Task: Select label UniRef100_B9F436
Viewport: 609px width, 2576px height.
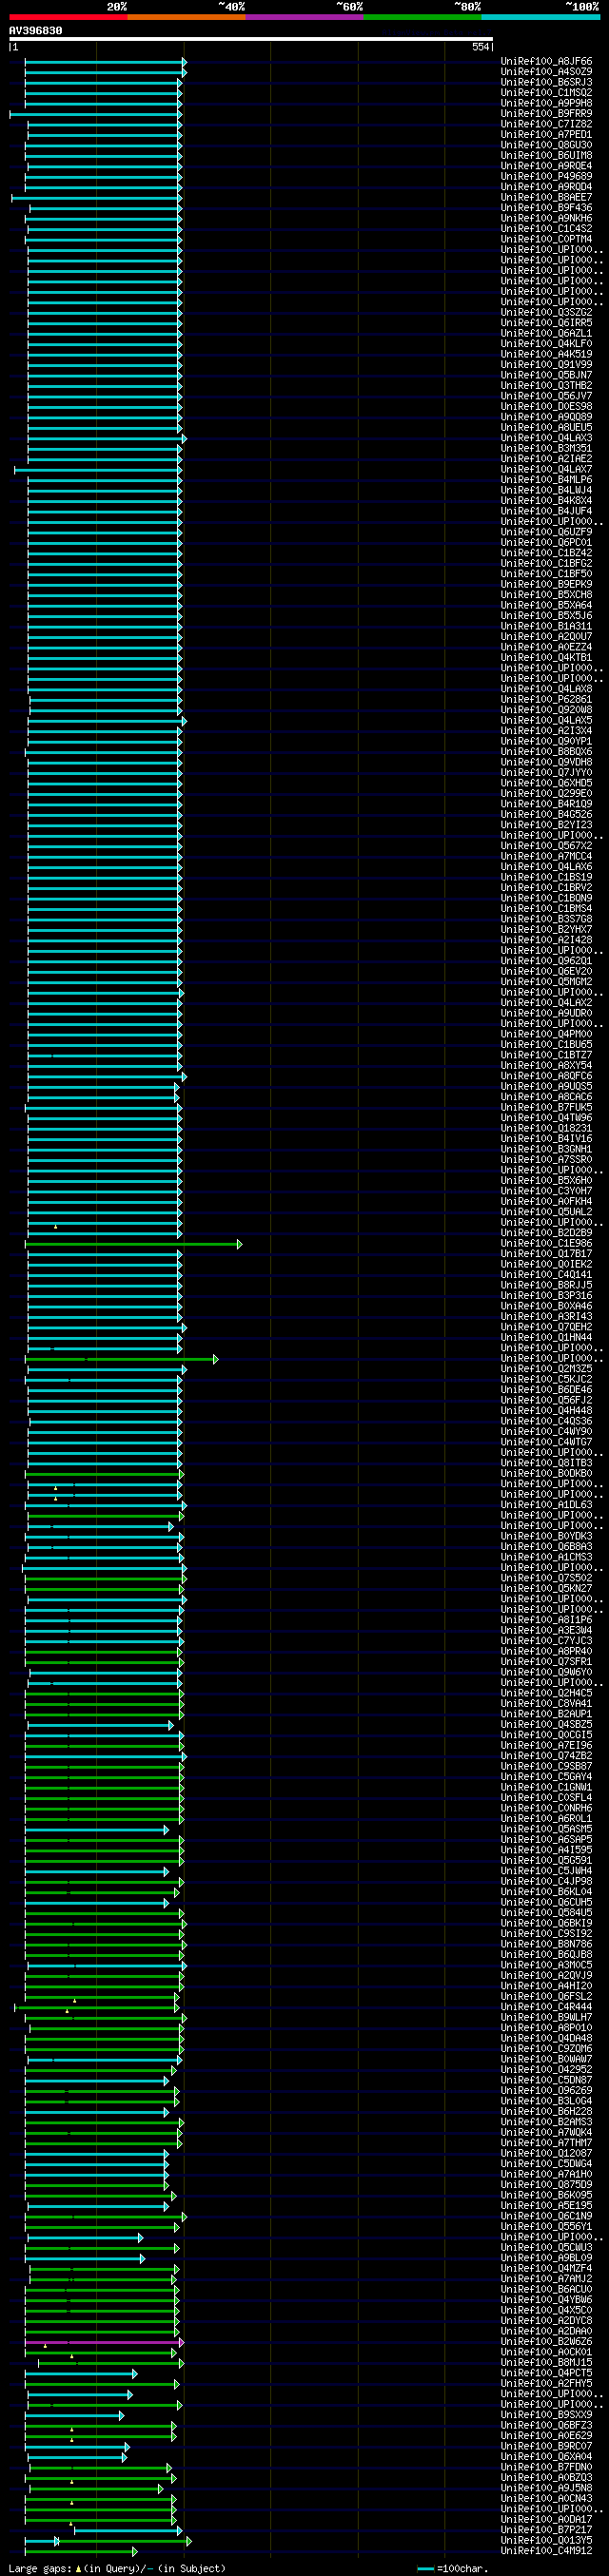Action: [546, 208]
